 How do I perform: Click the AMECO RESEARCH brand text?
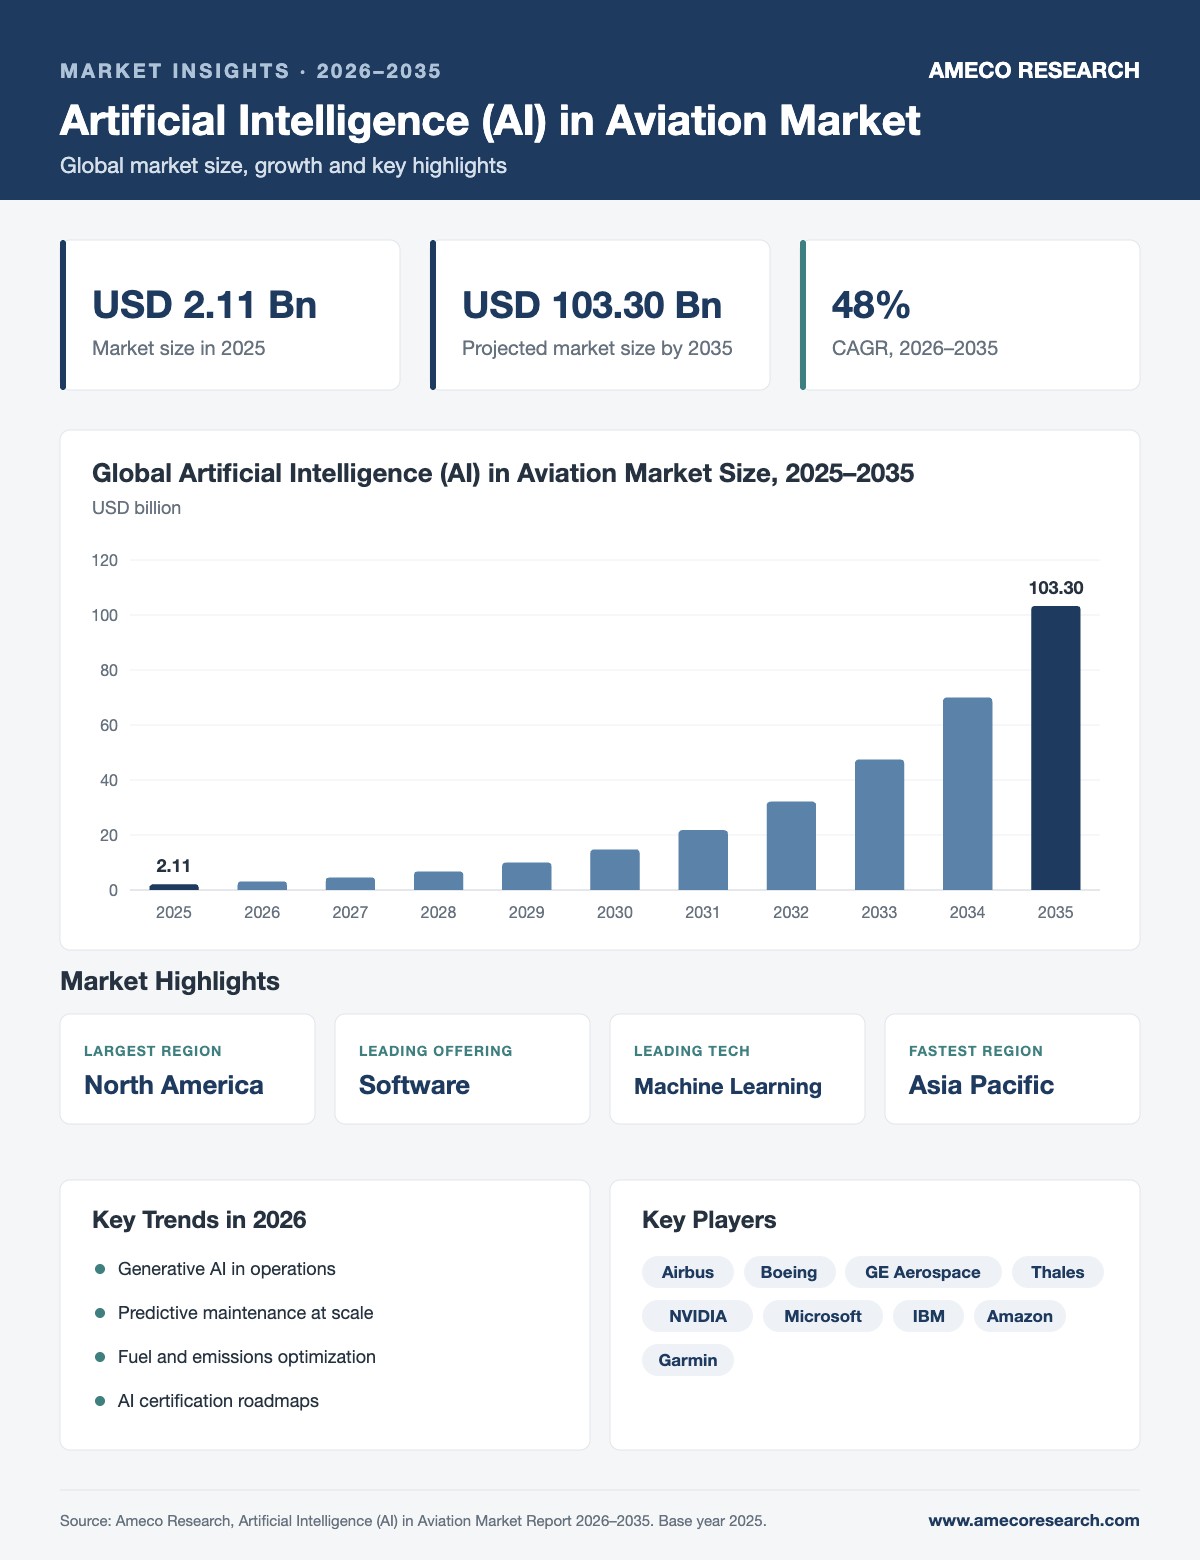(x=1034, y=70)
